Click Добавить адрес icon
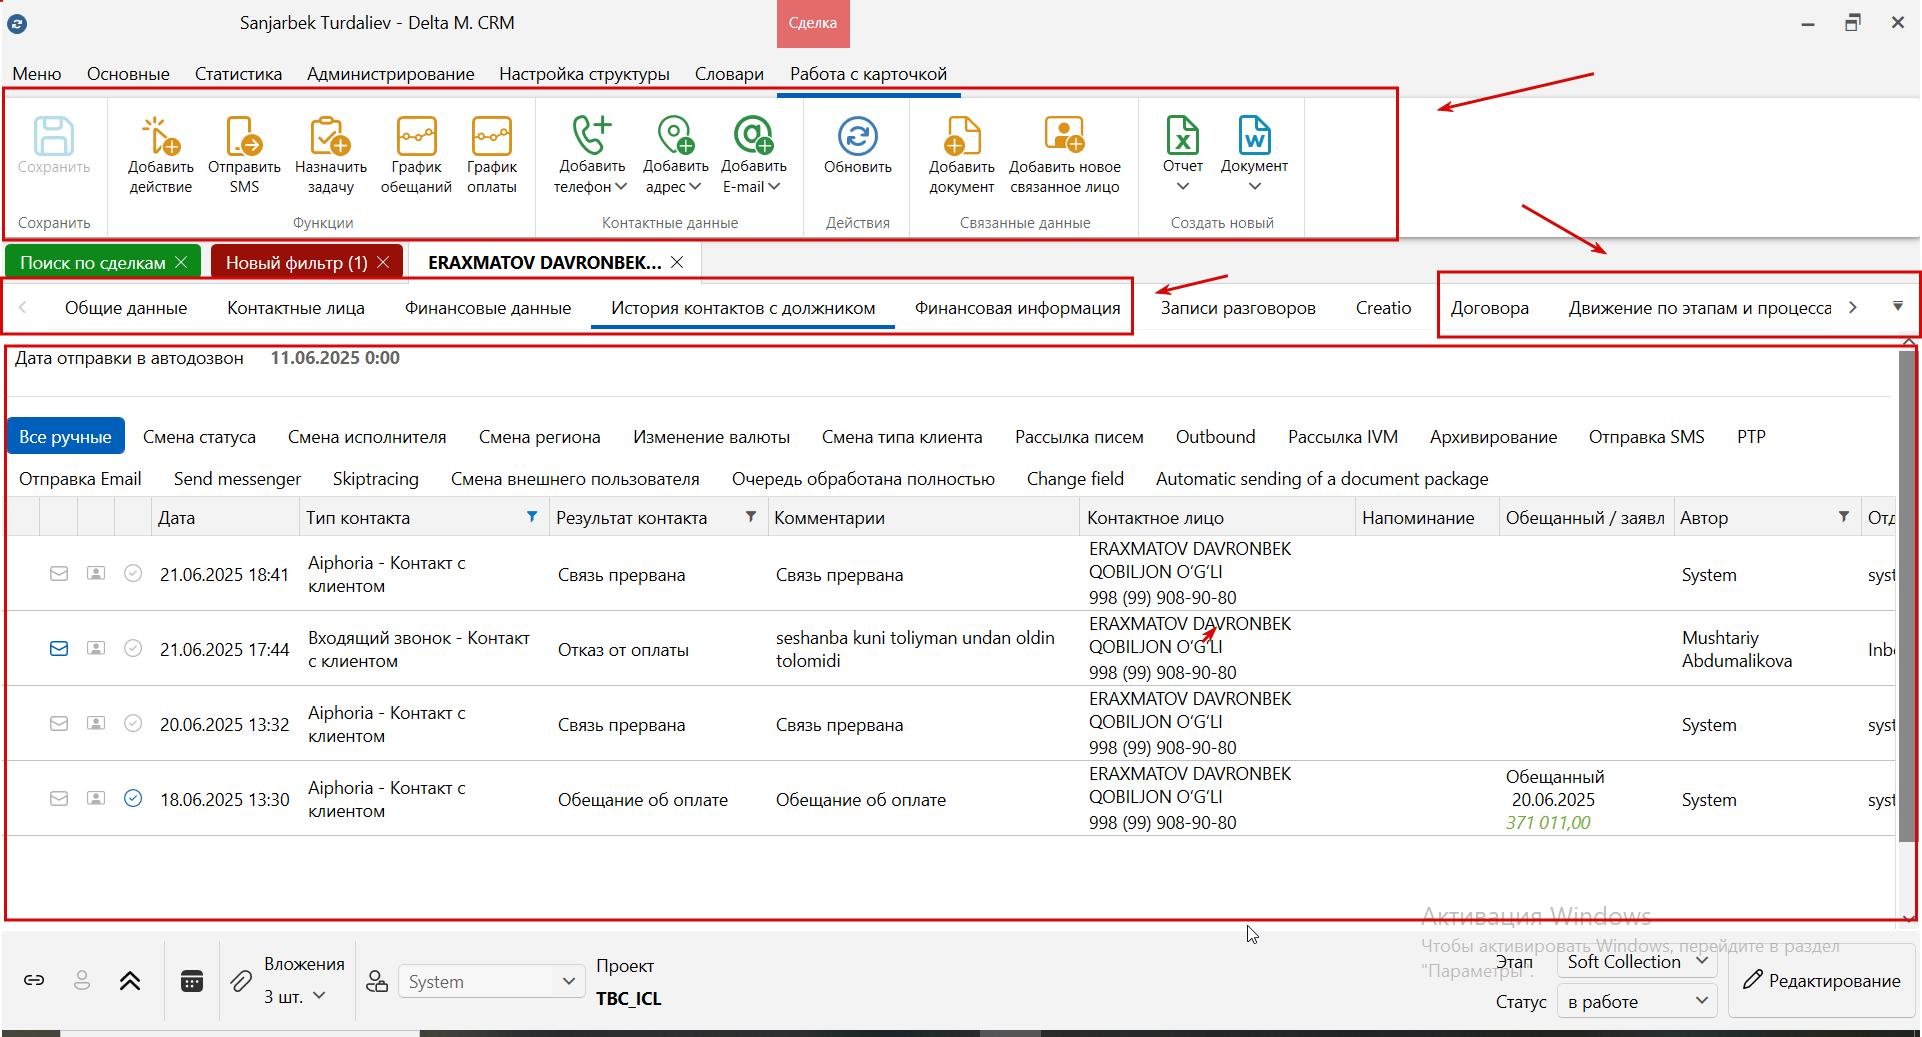This screenshot has width=1922, height=1037. (x=675, y=135)
